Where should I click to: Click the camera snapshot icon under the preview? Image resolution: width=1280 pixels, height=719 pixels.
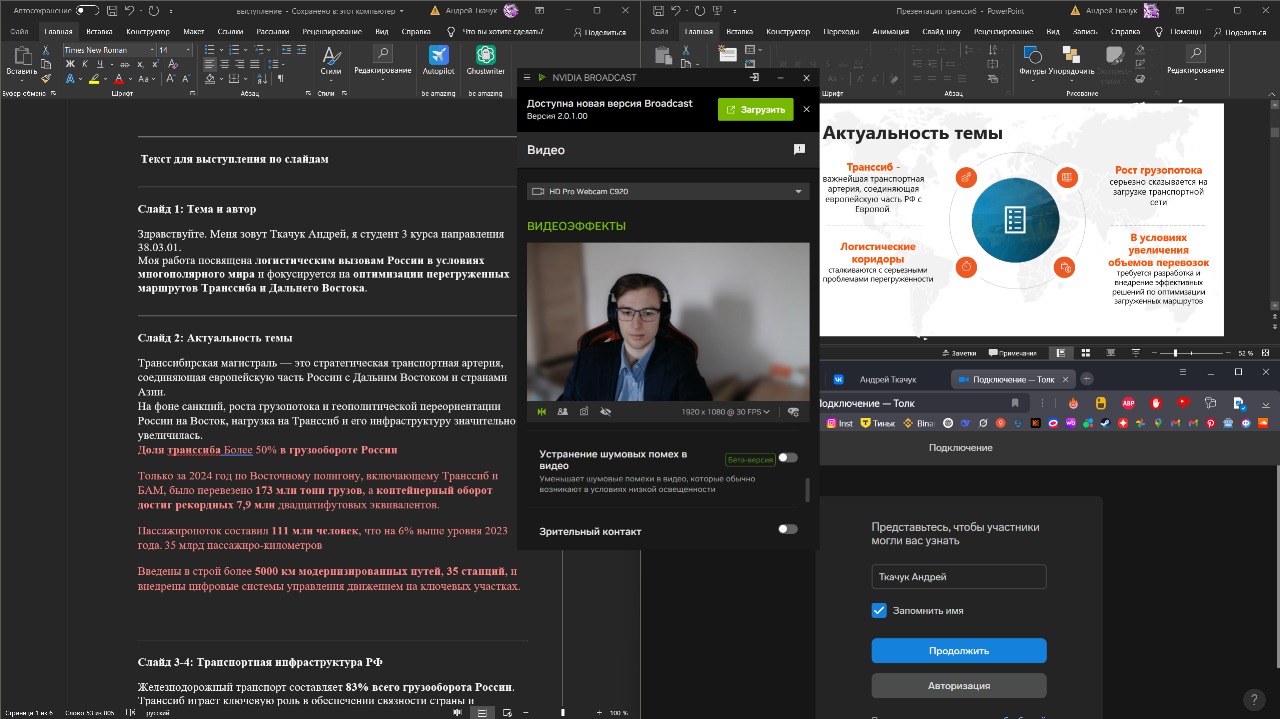pyautogui.click(x=584, y=411)
